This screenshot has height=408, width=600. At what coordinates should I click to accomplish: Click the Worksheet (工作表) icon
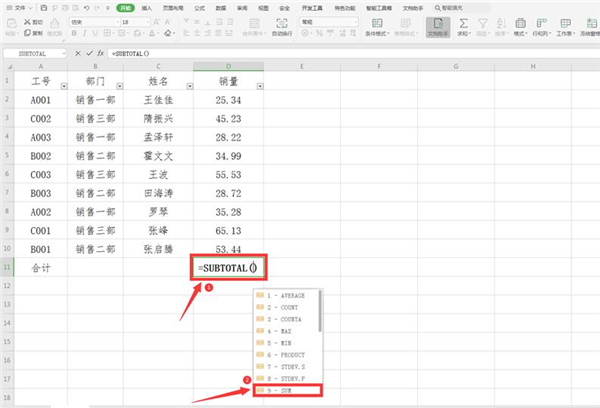point(565,23)
